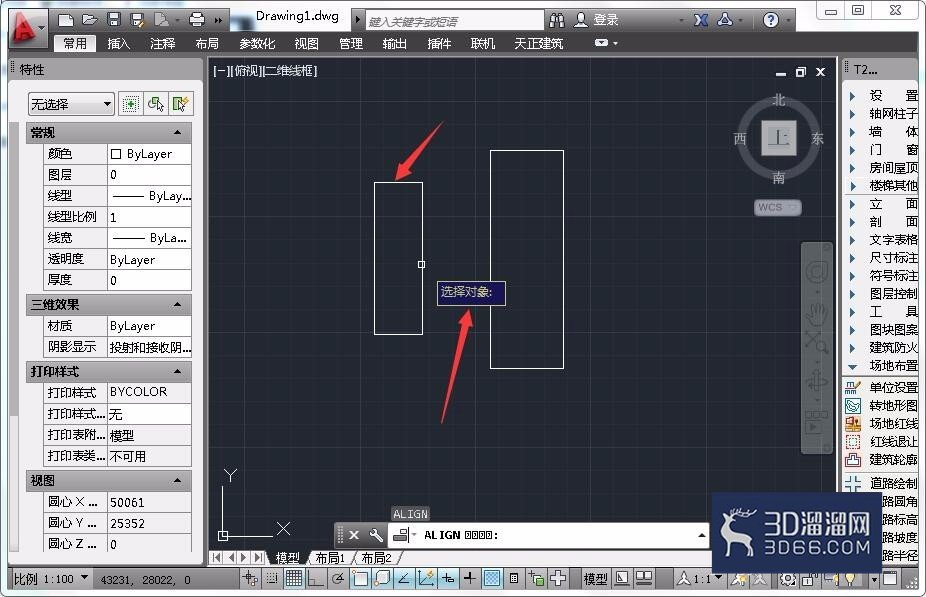Collapse the 打印样式 properties section
This screenshot has width=926, height=597.
click(x=177, y=371)
